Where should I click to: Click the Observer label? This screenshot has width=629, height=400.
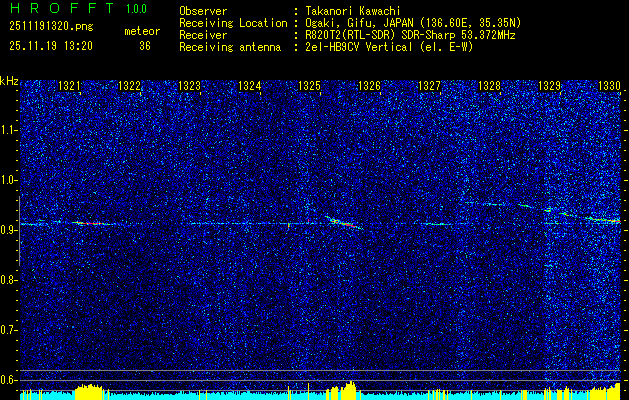tap(203, 11)
